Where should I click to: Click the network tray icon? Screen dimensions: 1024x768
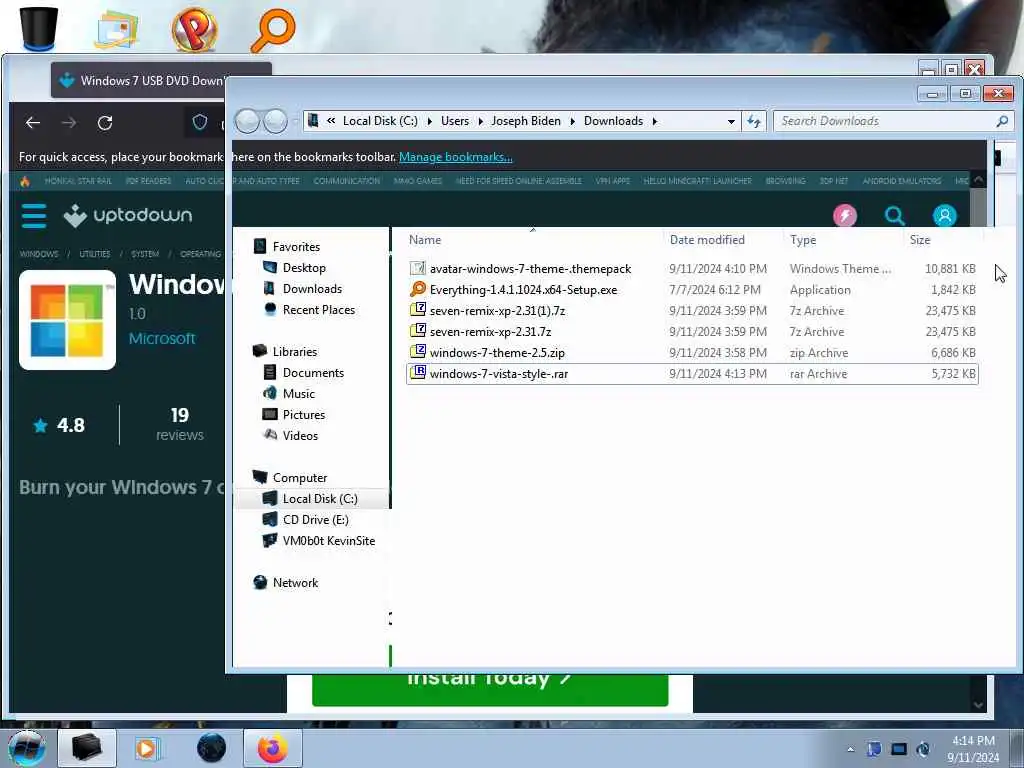pyautogui.click(x=899, y=749)
